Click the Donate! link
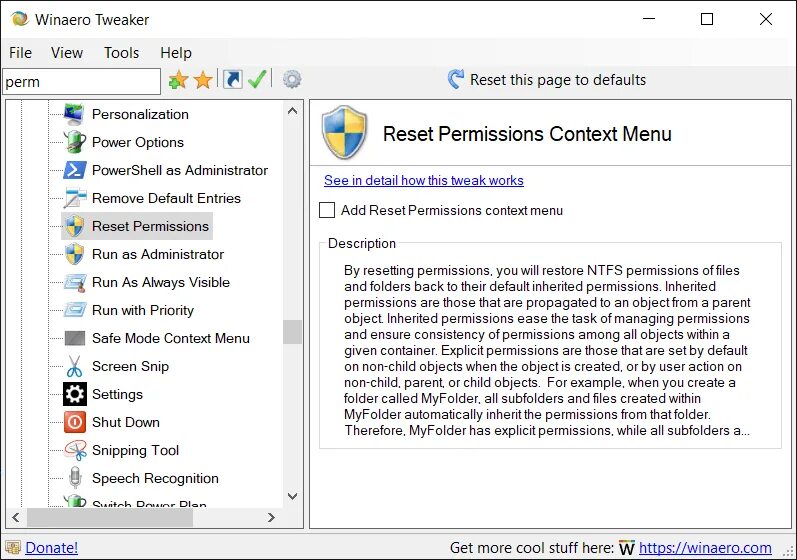797x560 pixels. click(x=51, y=548)
